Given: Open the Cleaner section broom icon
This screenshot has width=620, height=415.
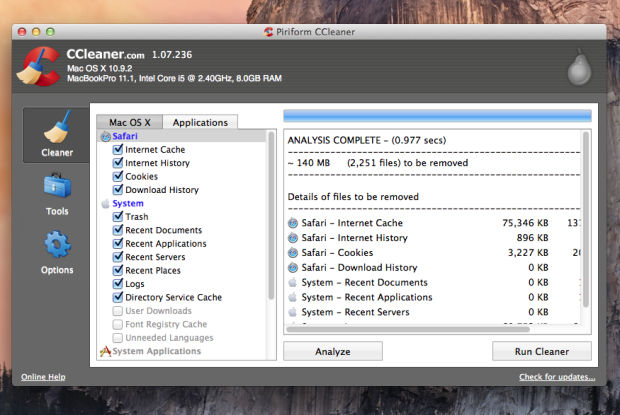Looking at the screenshot, I should pyautogui.click(x=56, y=133).
